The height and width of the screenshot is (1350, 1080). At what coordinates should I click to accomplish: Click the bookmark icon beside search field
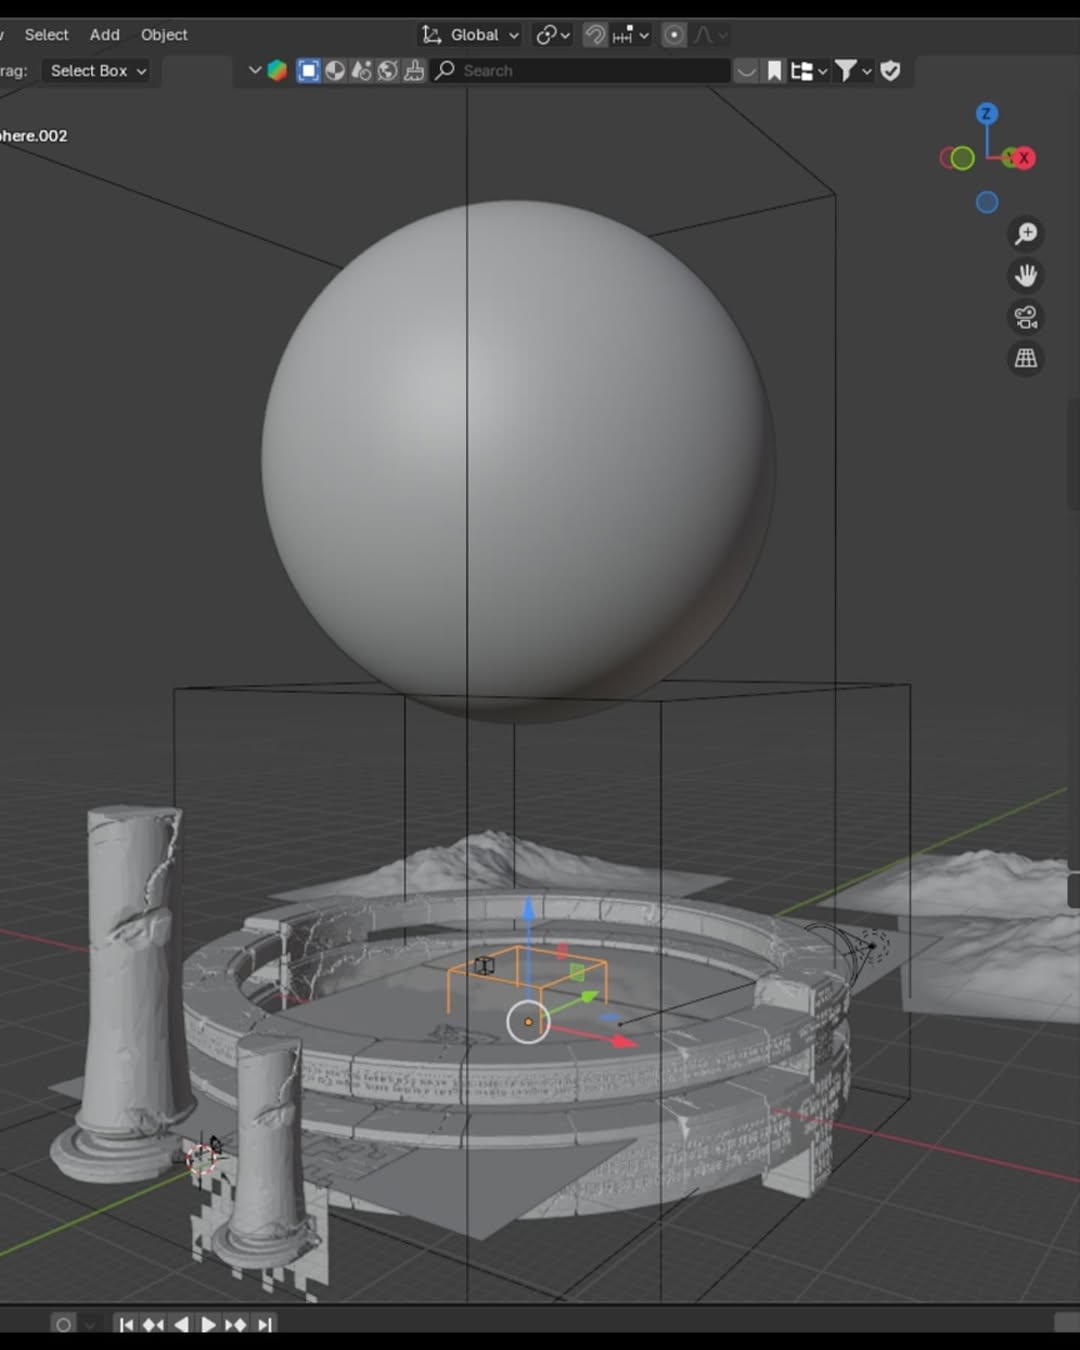(774, 71)
